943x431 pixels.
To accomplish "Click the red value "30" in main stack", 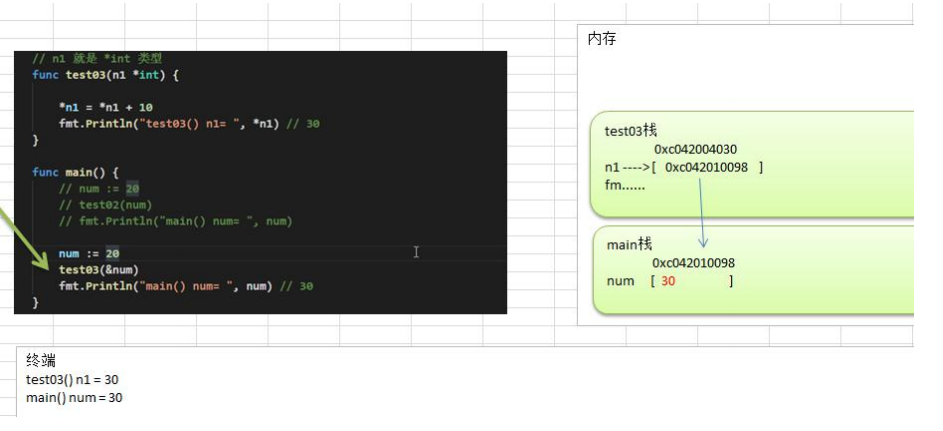I will pyautogui.click(x=668, y=281).
